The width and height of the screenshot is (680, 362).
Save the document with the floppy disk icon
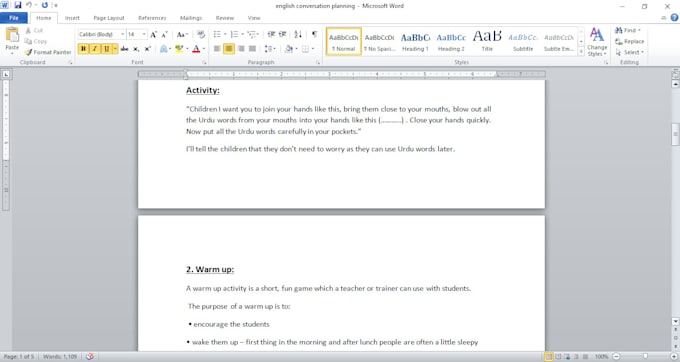click(x=18, y=5)
